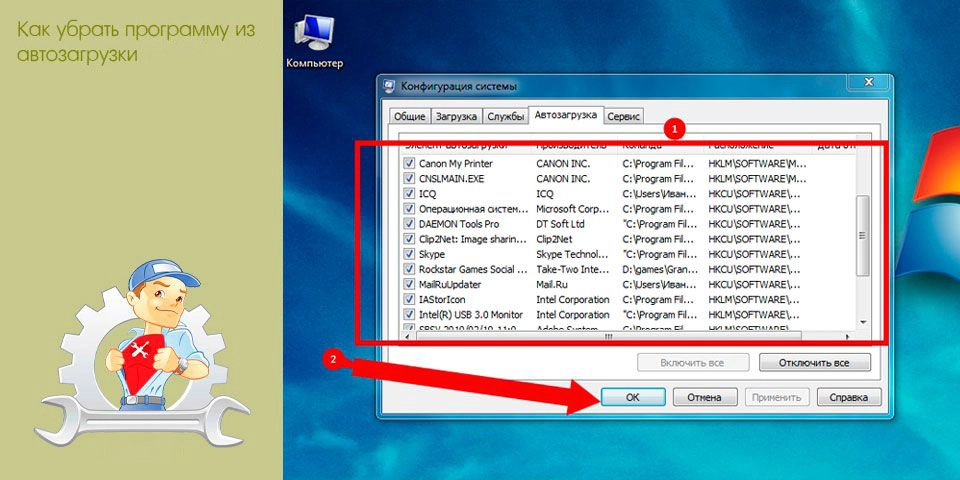The width and height of the screenshot is (960, 480).
Task: Uncheck the Rockstar Games Social startup entry
Action: click(x=409, y=270)
